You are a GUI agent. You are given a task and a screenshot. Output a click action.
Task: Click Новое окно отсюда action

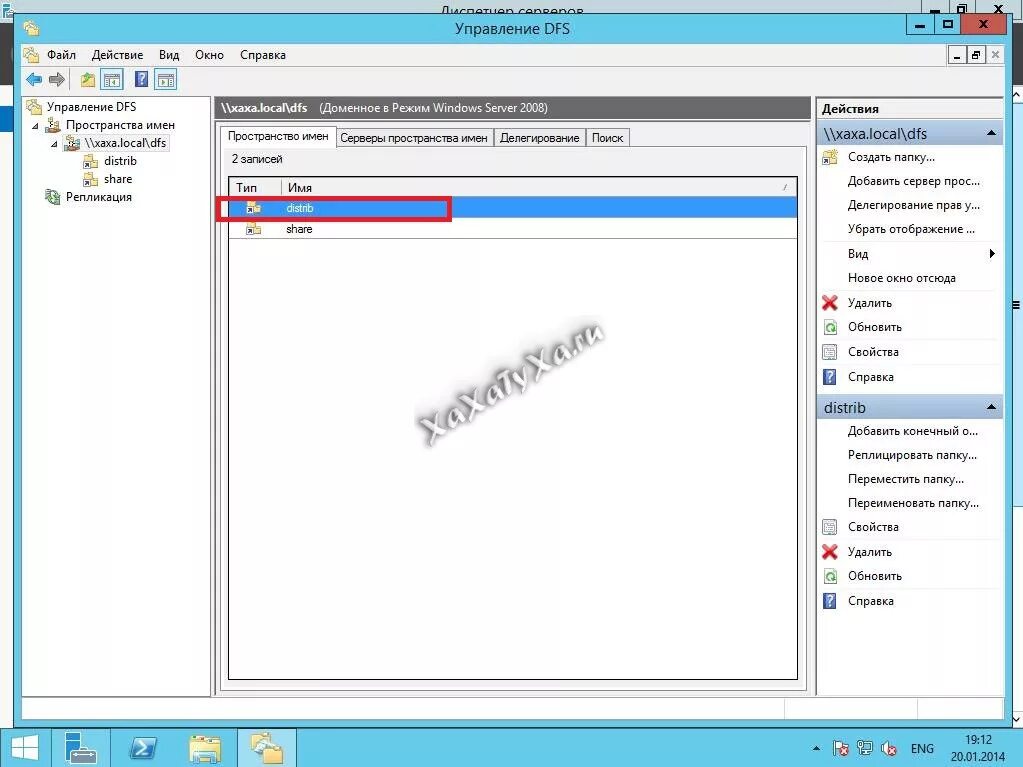(x=902, y=278)
